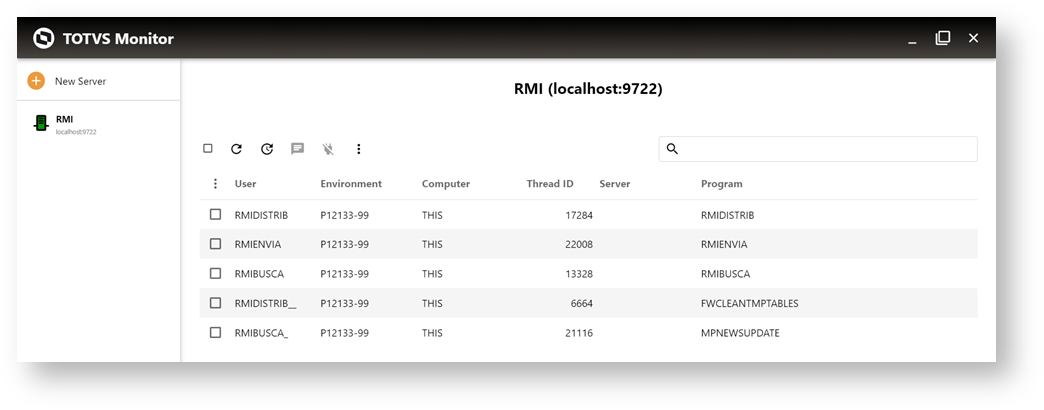Sort by the Server column header
This screenshot has height=410, width=1044.
pos(615,184)
